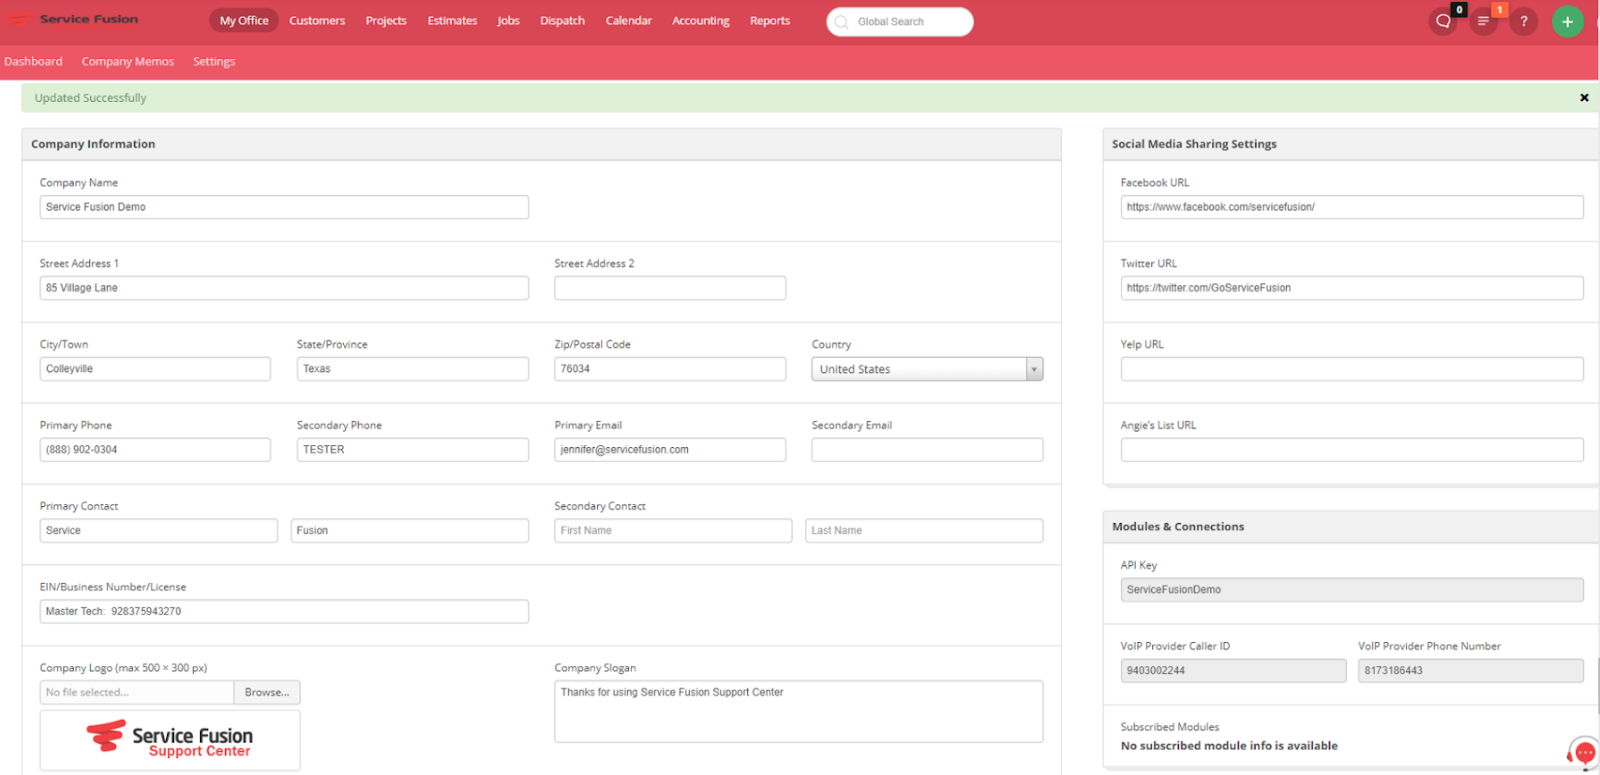Open the Projects menu
This screenshot has width=1600, height=775.
pyautogui.click(x=386, y=21)
